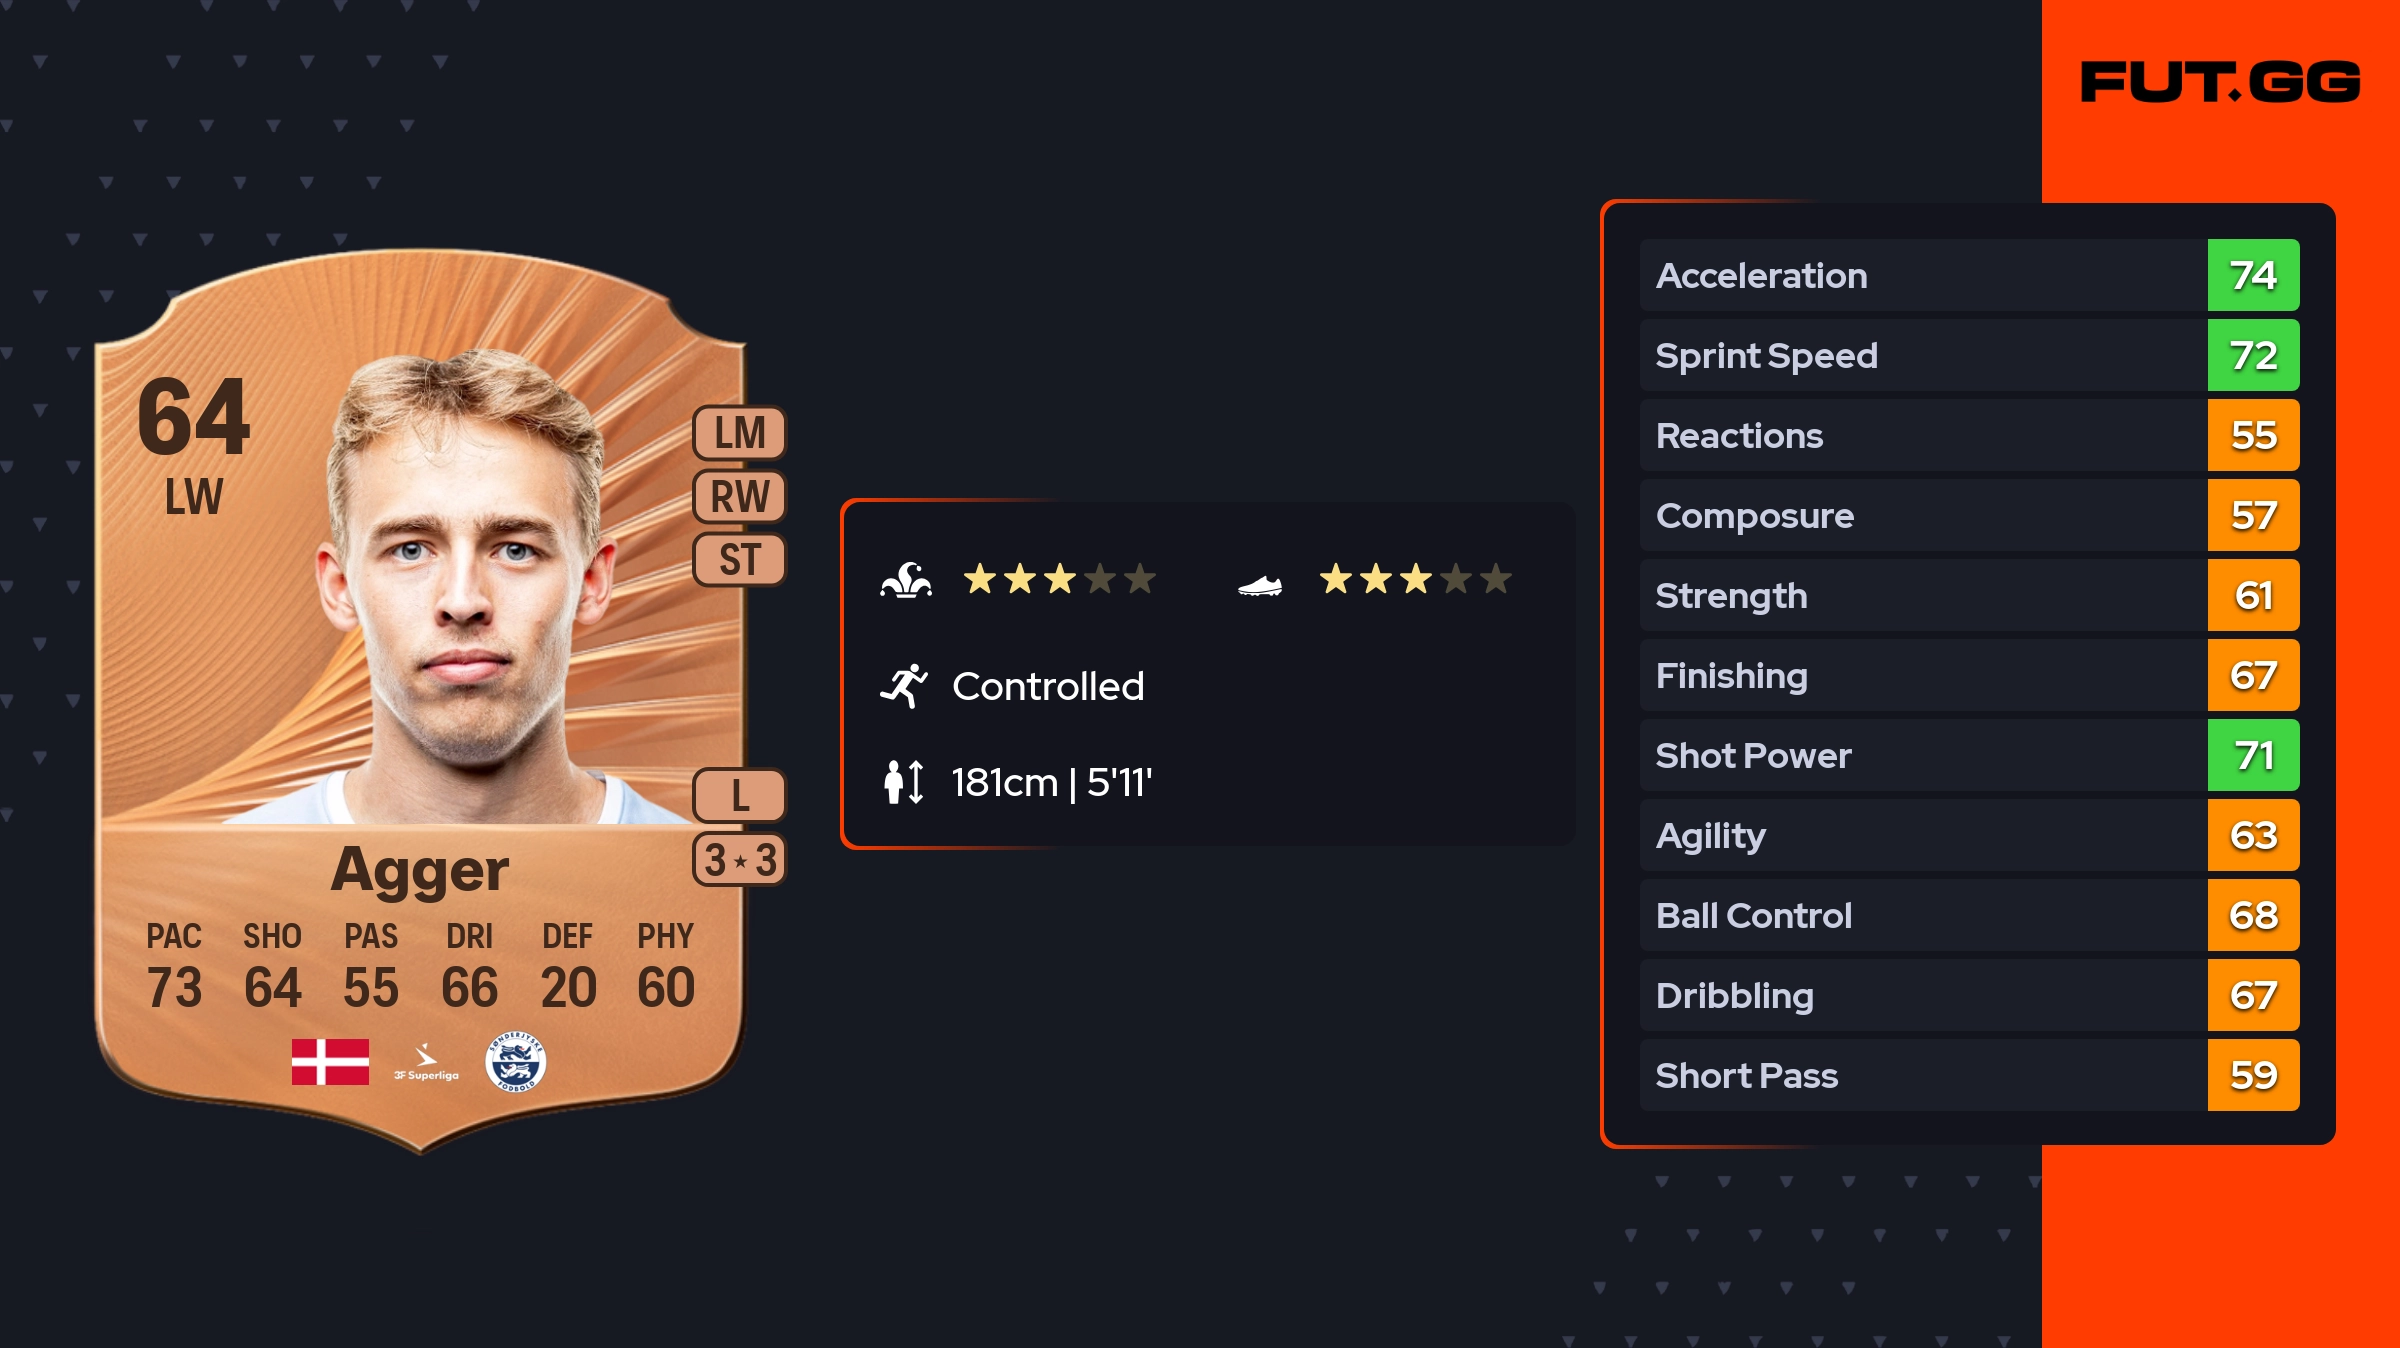
Task: Click the running man AcceleRATE icon
Action: (x=904, y=686)
